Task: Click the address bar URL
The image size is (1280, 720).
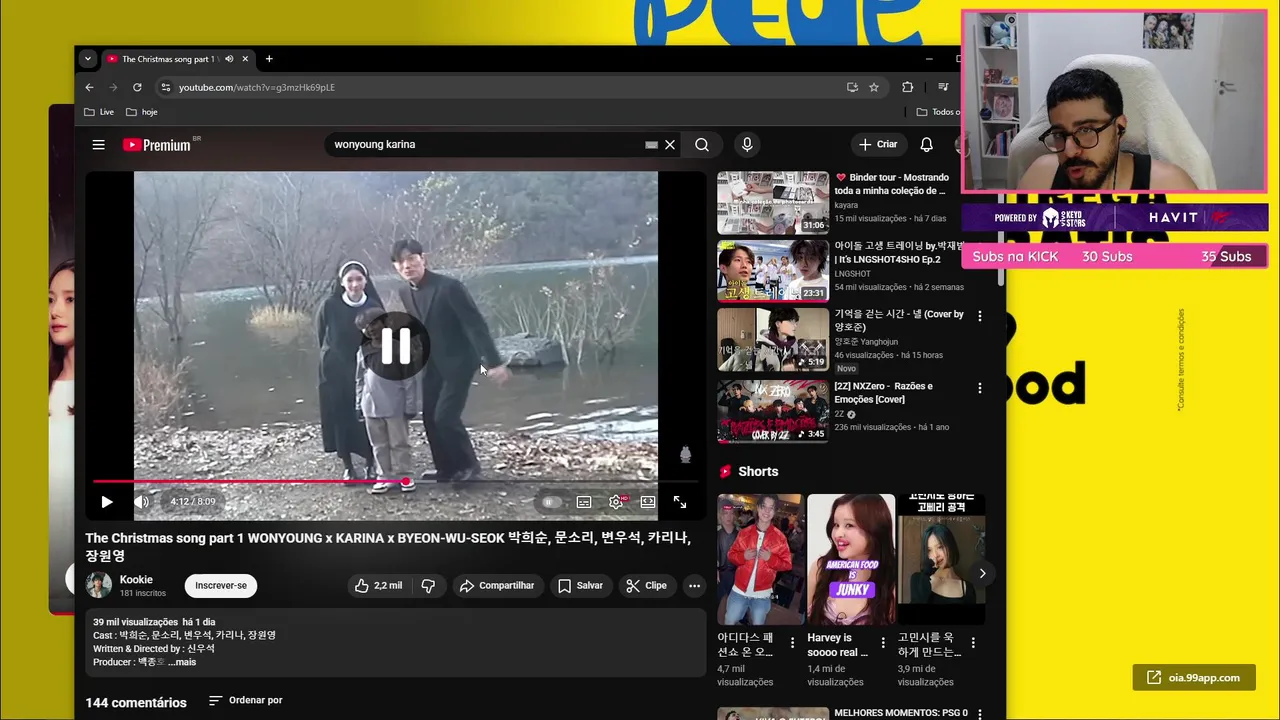Action: (257, 87)
